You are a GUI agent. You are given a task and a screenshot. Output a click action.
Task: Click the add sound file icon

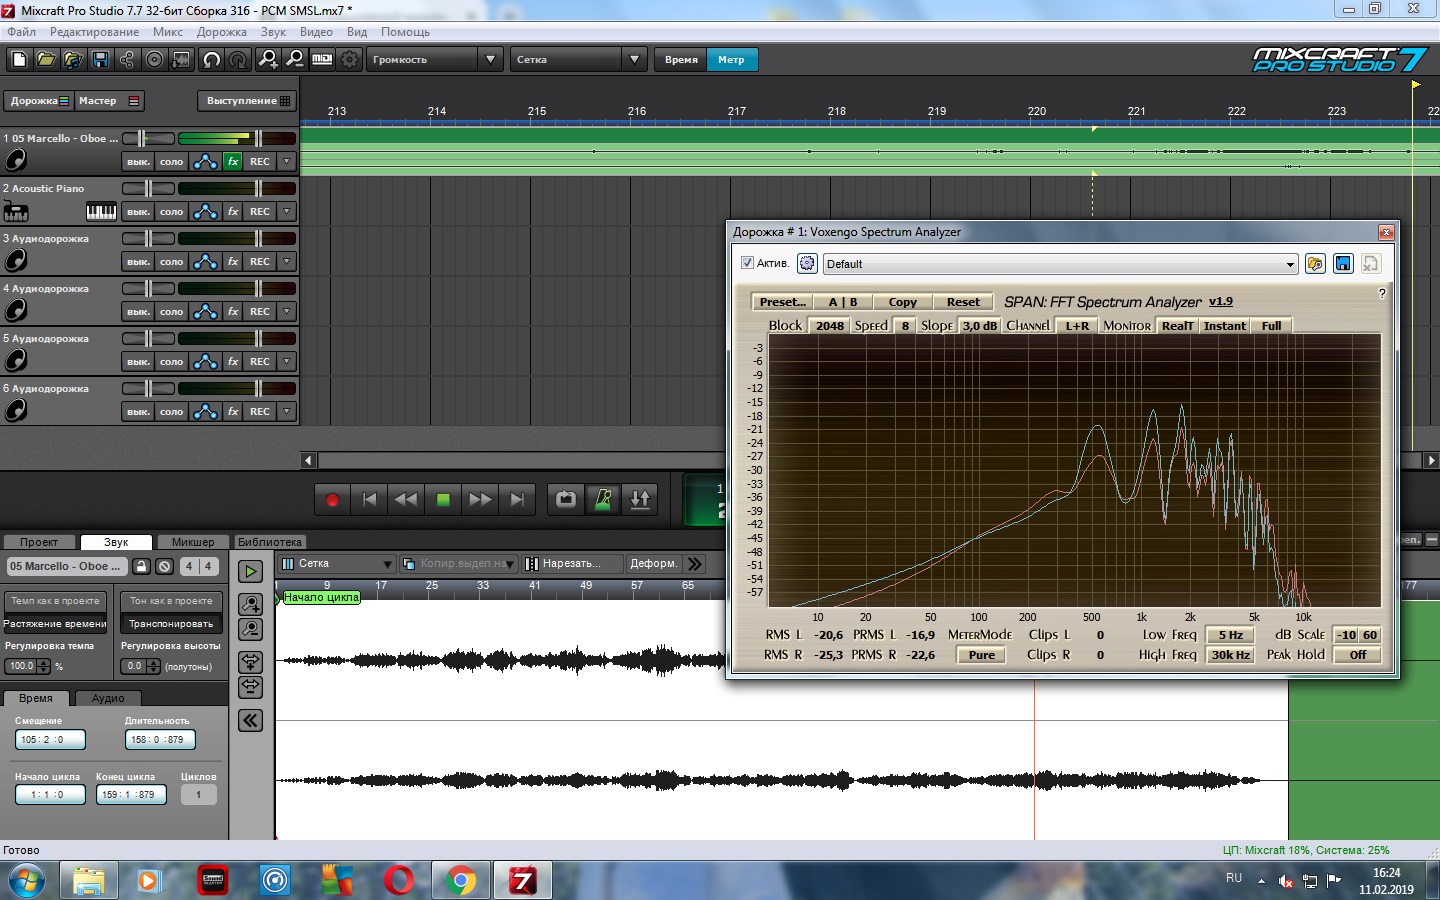point(73,60)
